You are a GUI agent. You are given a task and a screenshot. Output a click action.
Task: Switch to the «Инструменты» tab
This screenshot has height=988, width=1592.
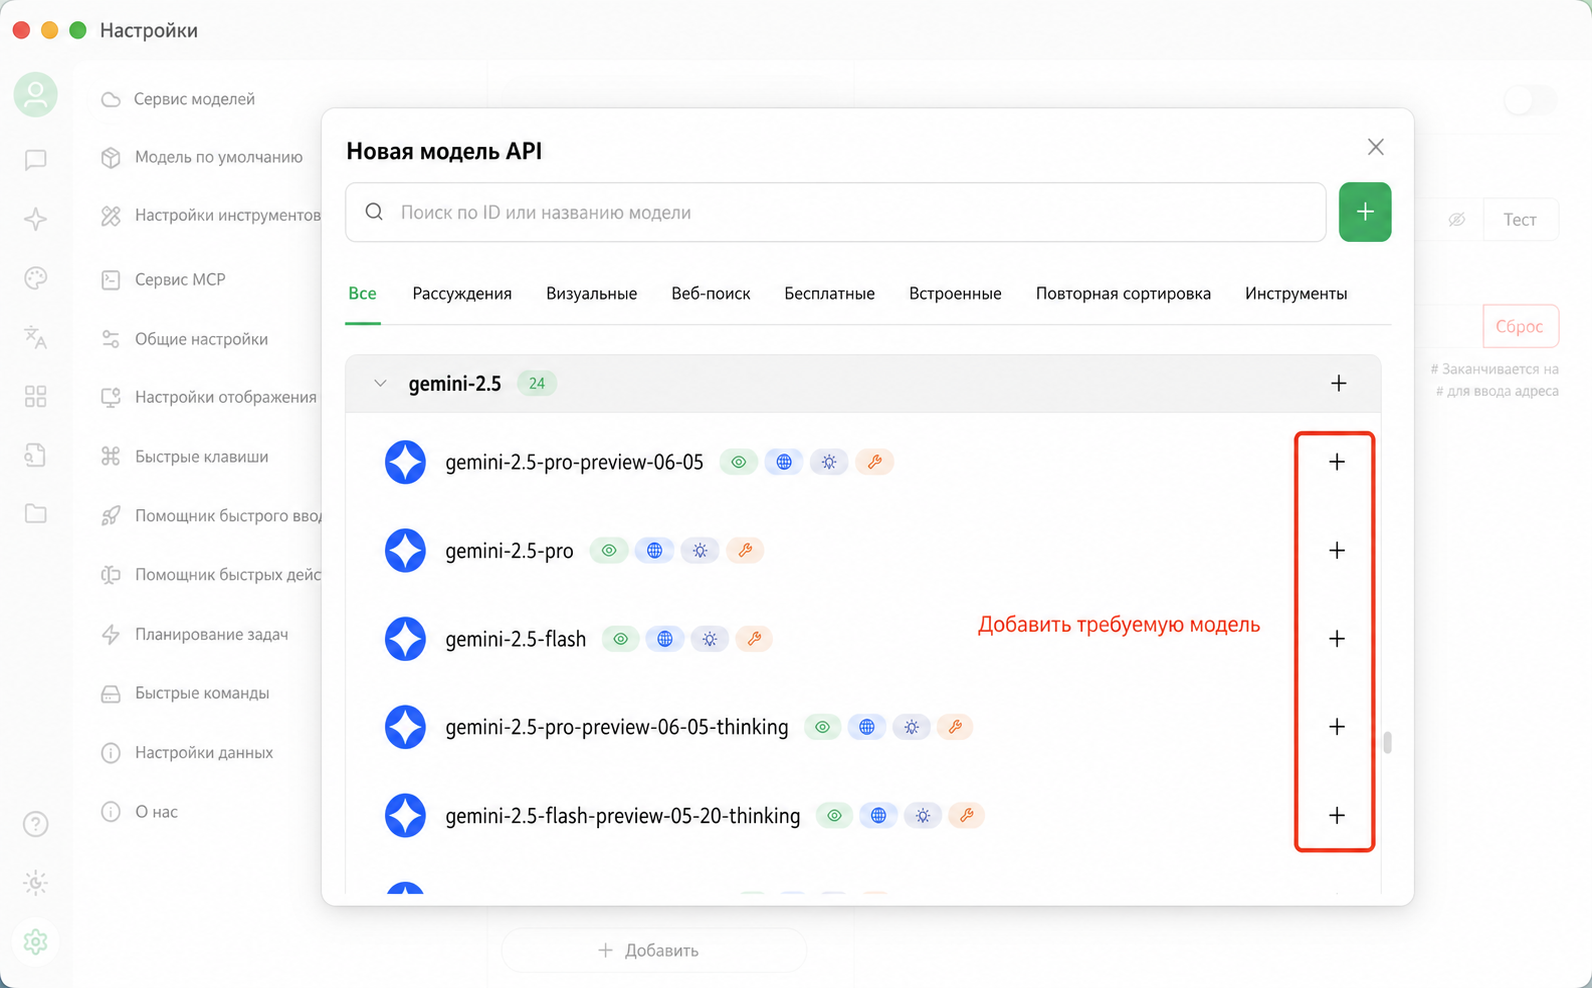click(1296, 294)
